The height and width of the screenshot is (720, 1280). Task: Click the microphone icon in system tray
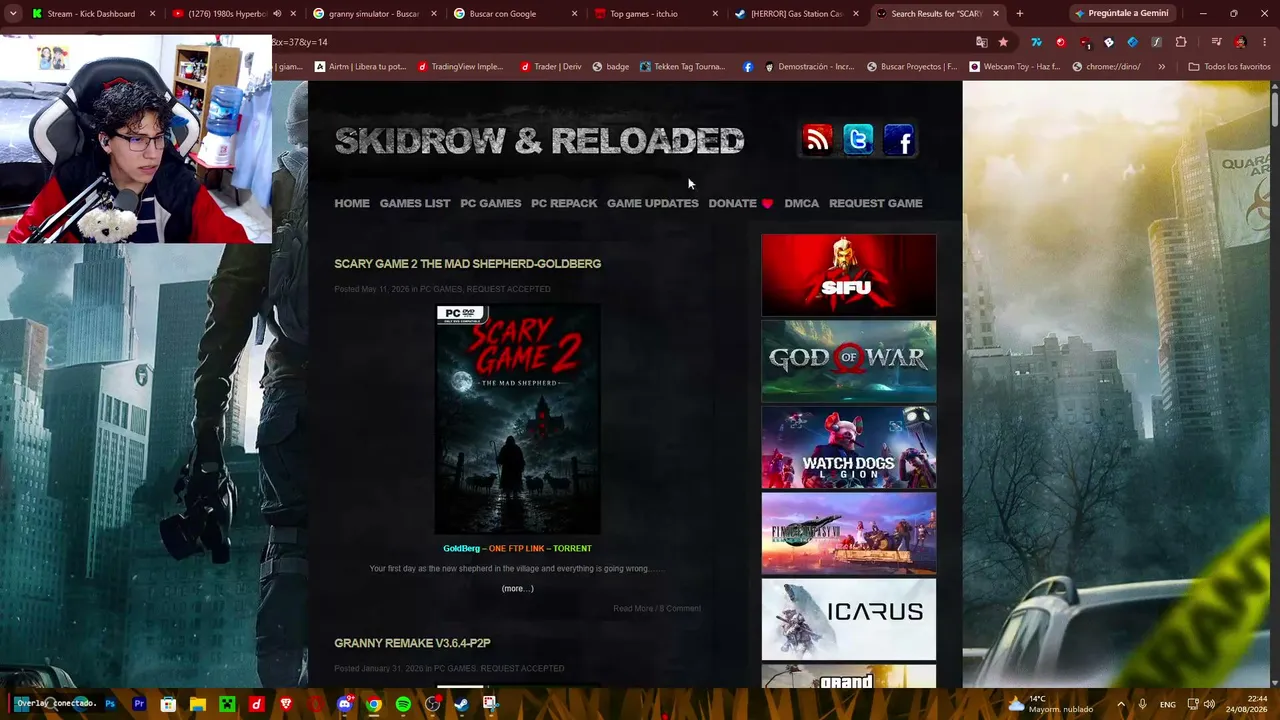coord(1142,704)
